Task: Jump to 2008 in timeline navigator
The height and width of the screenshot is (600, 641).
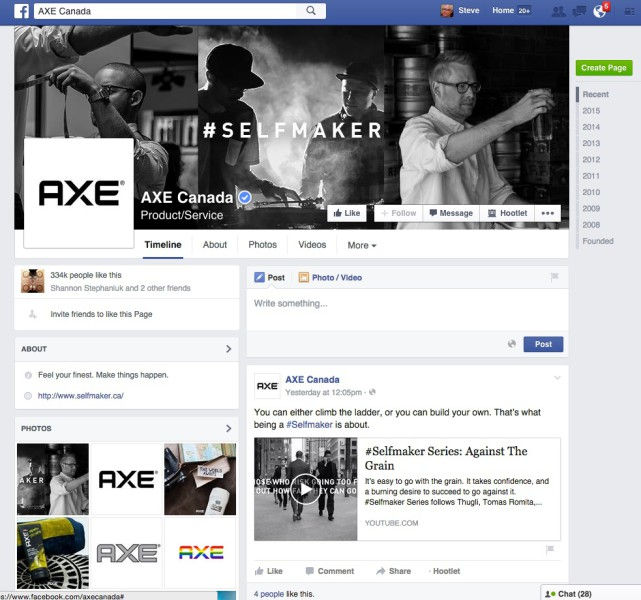Action: pyautogui.click(x=591, y=225)
